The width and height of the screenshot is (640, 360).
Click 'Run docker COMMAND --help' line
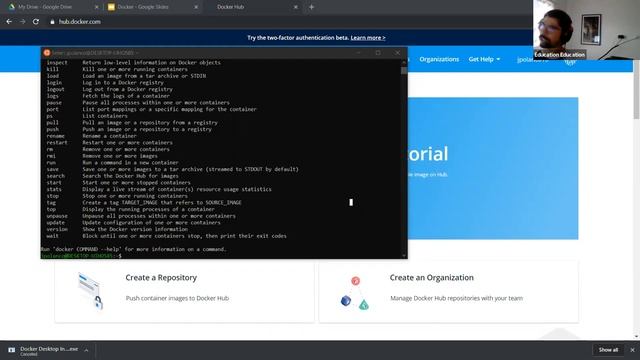(x=133, y=249)
